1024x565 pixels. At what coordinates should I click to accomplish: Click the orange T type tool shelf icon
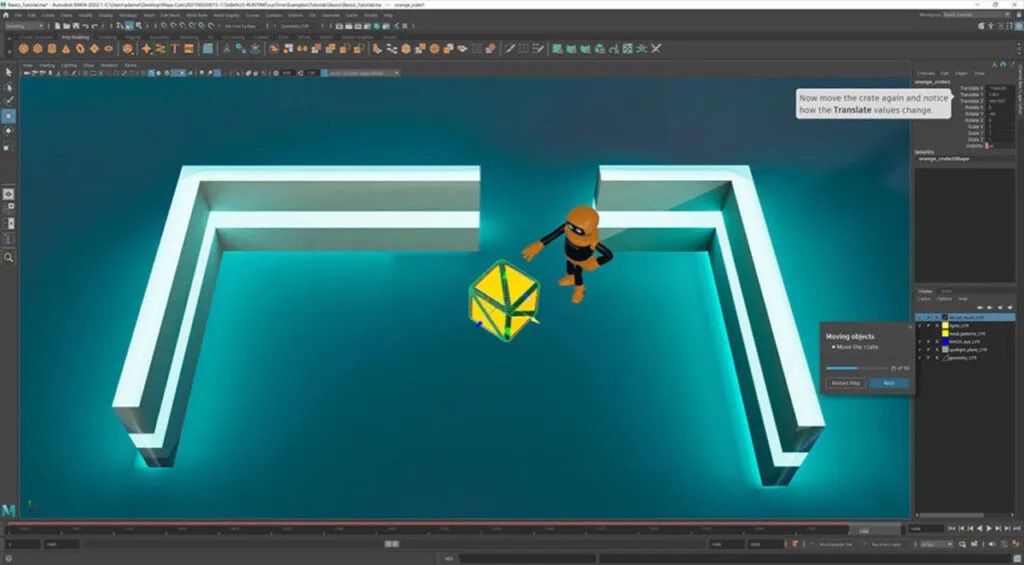(x=174, y=48)
